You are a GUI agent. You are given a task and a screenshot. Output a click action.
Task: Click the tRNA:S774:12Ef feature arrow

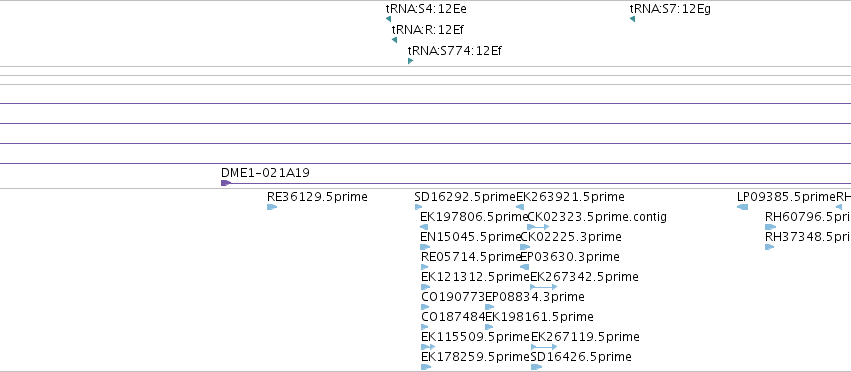coord(411,61)
